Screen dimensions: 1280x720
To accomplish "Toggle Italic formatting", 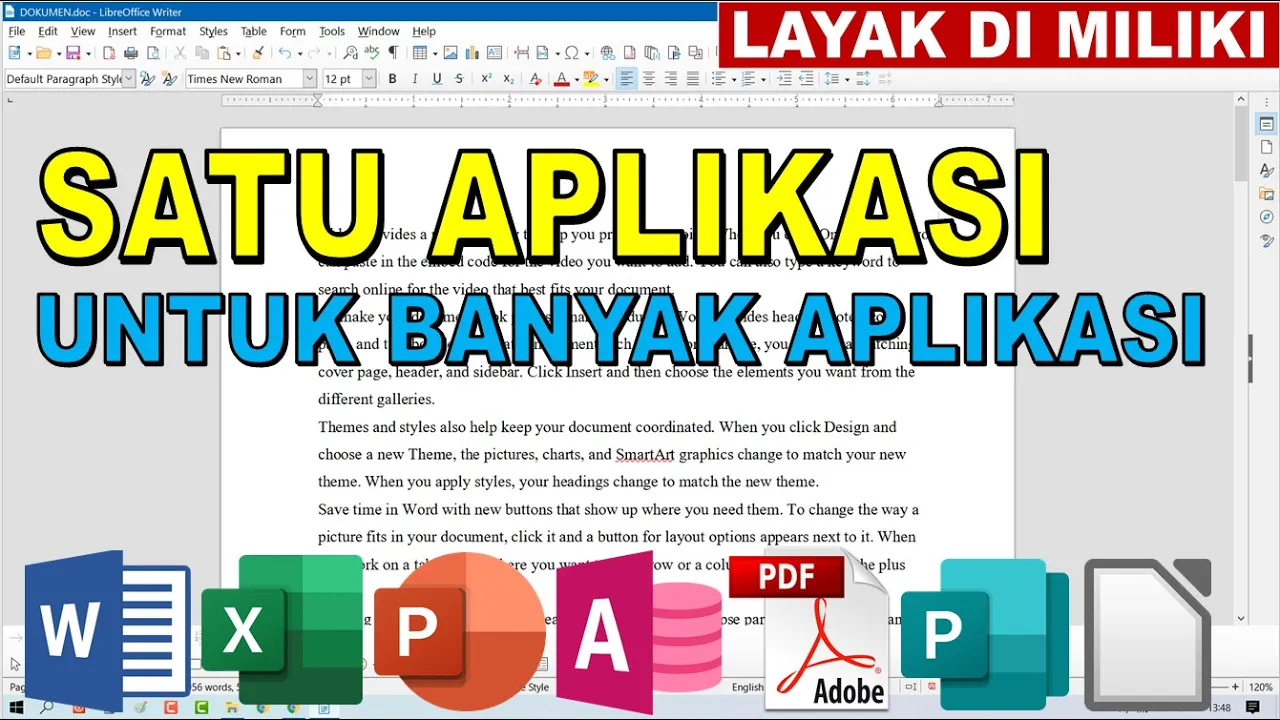I will pyautogui.click(x=415, y=79).
